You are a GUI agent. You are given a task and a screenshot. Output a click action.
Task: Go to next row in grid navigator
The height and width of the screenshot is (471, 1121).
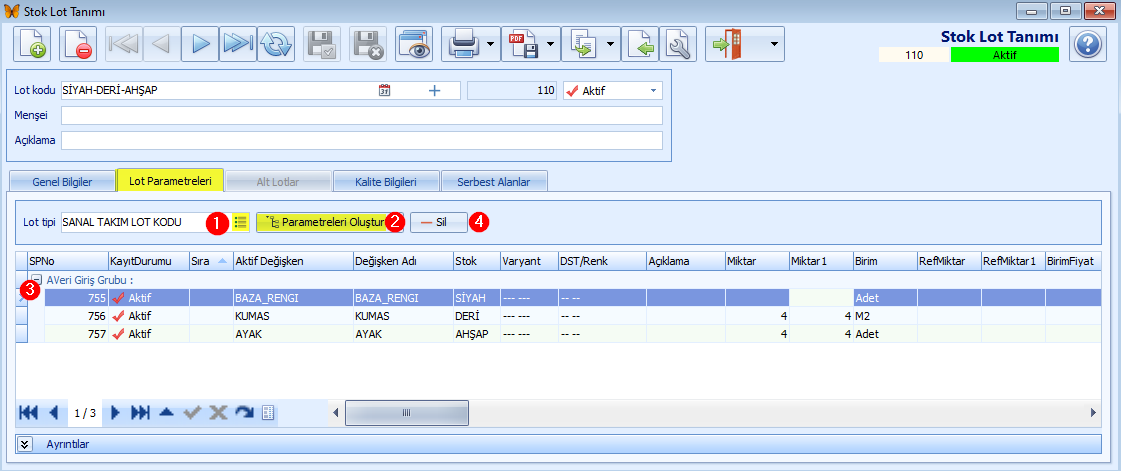(115, 412)
